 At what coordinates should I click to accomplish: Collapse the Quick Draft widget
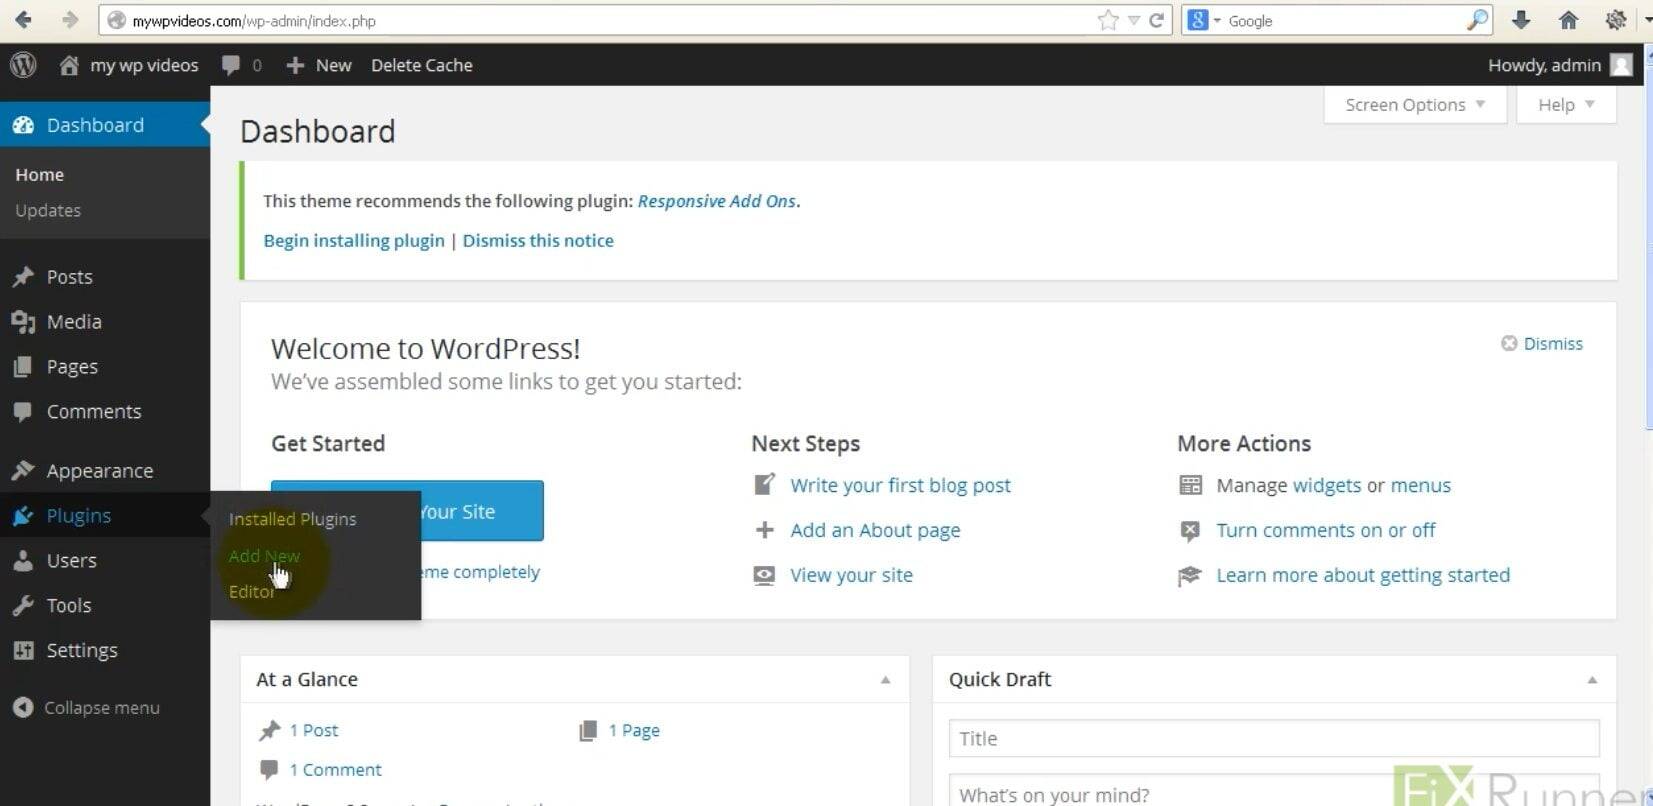[x=1592, y=680]
